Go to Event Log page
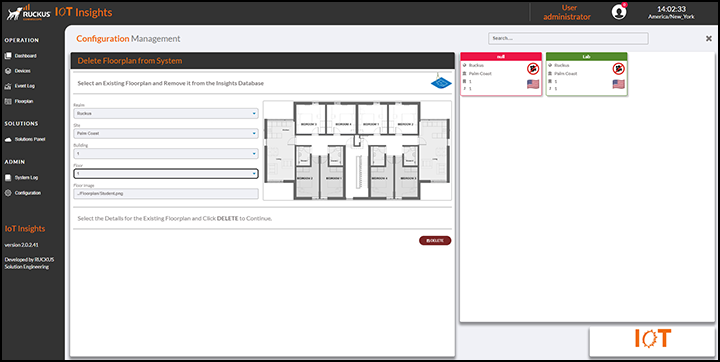Image resolution: width=720 pixels, height=362 pixels. click(x=24, y=86)
